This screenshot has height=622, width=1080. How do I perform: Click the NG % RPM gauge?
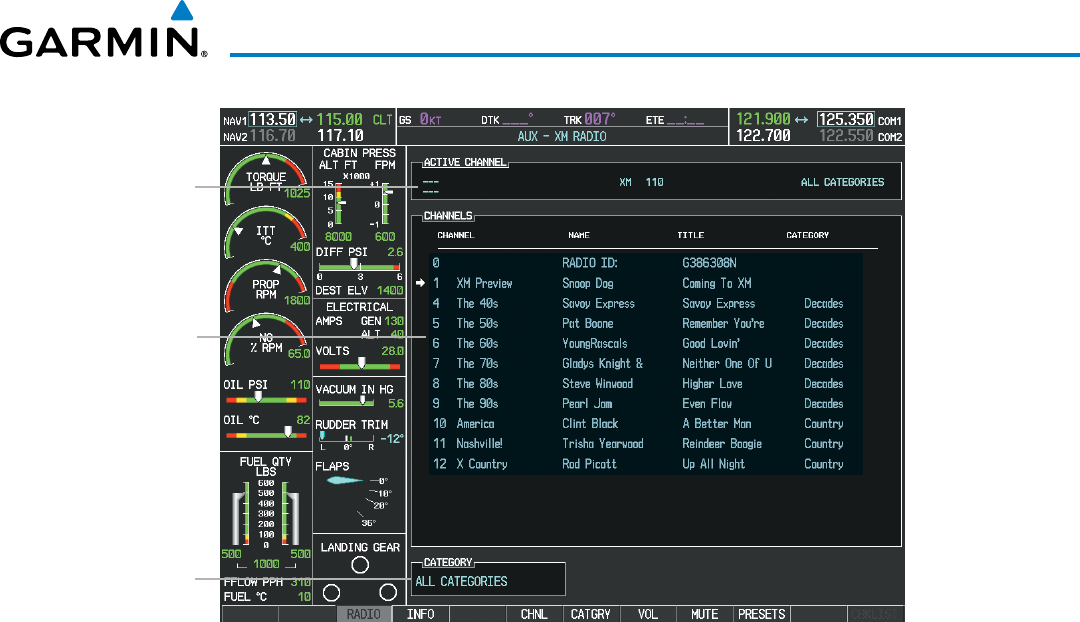267,340
